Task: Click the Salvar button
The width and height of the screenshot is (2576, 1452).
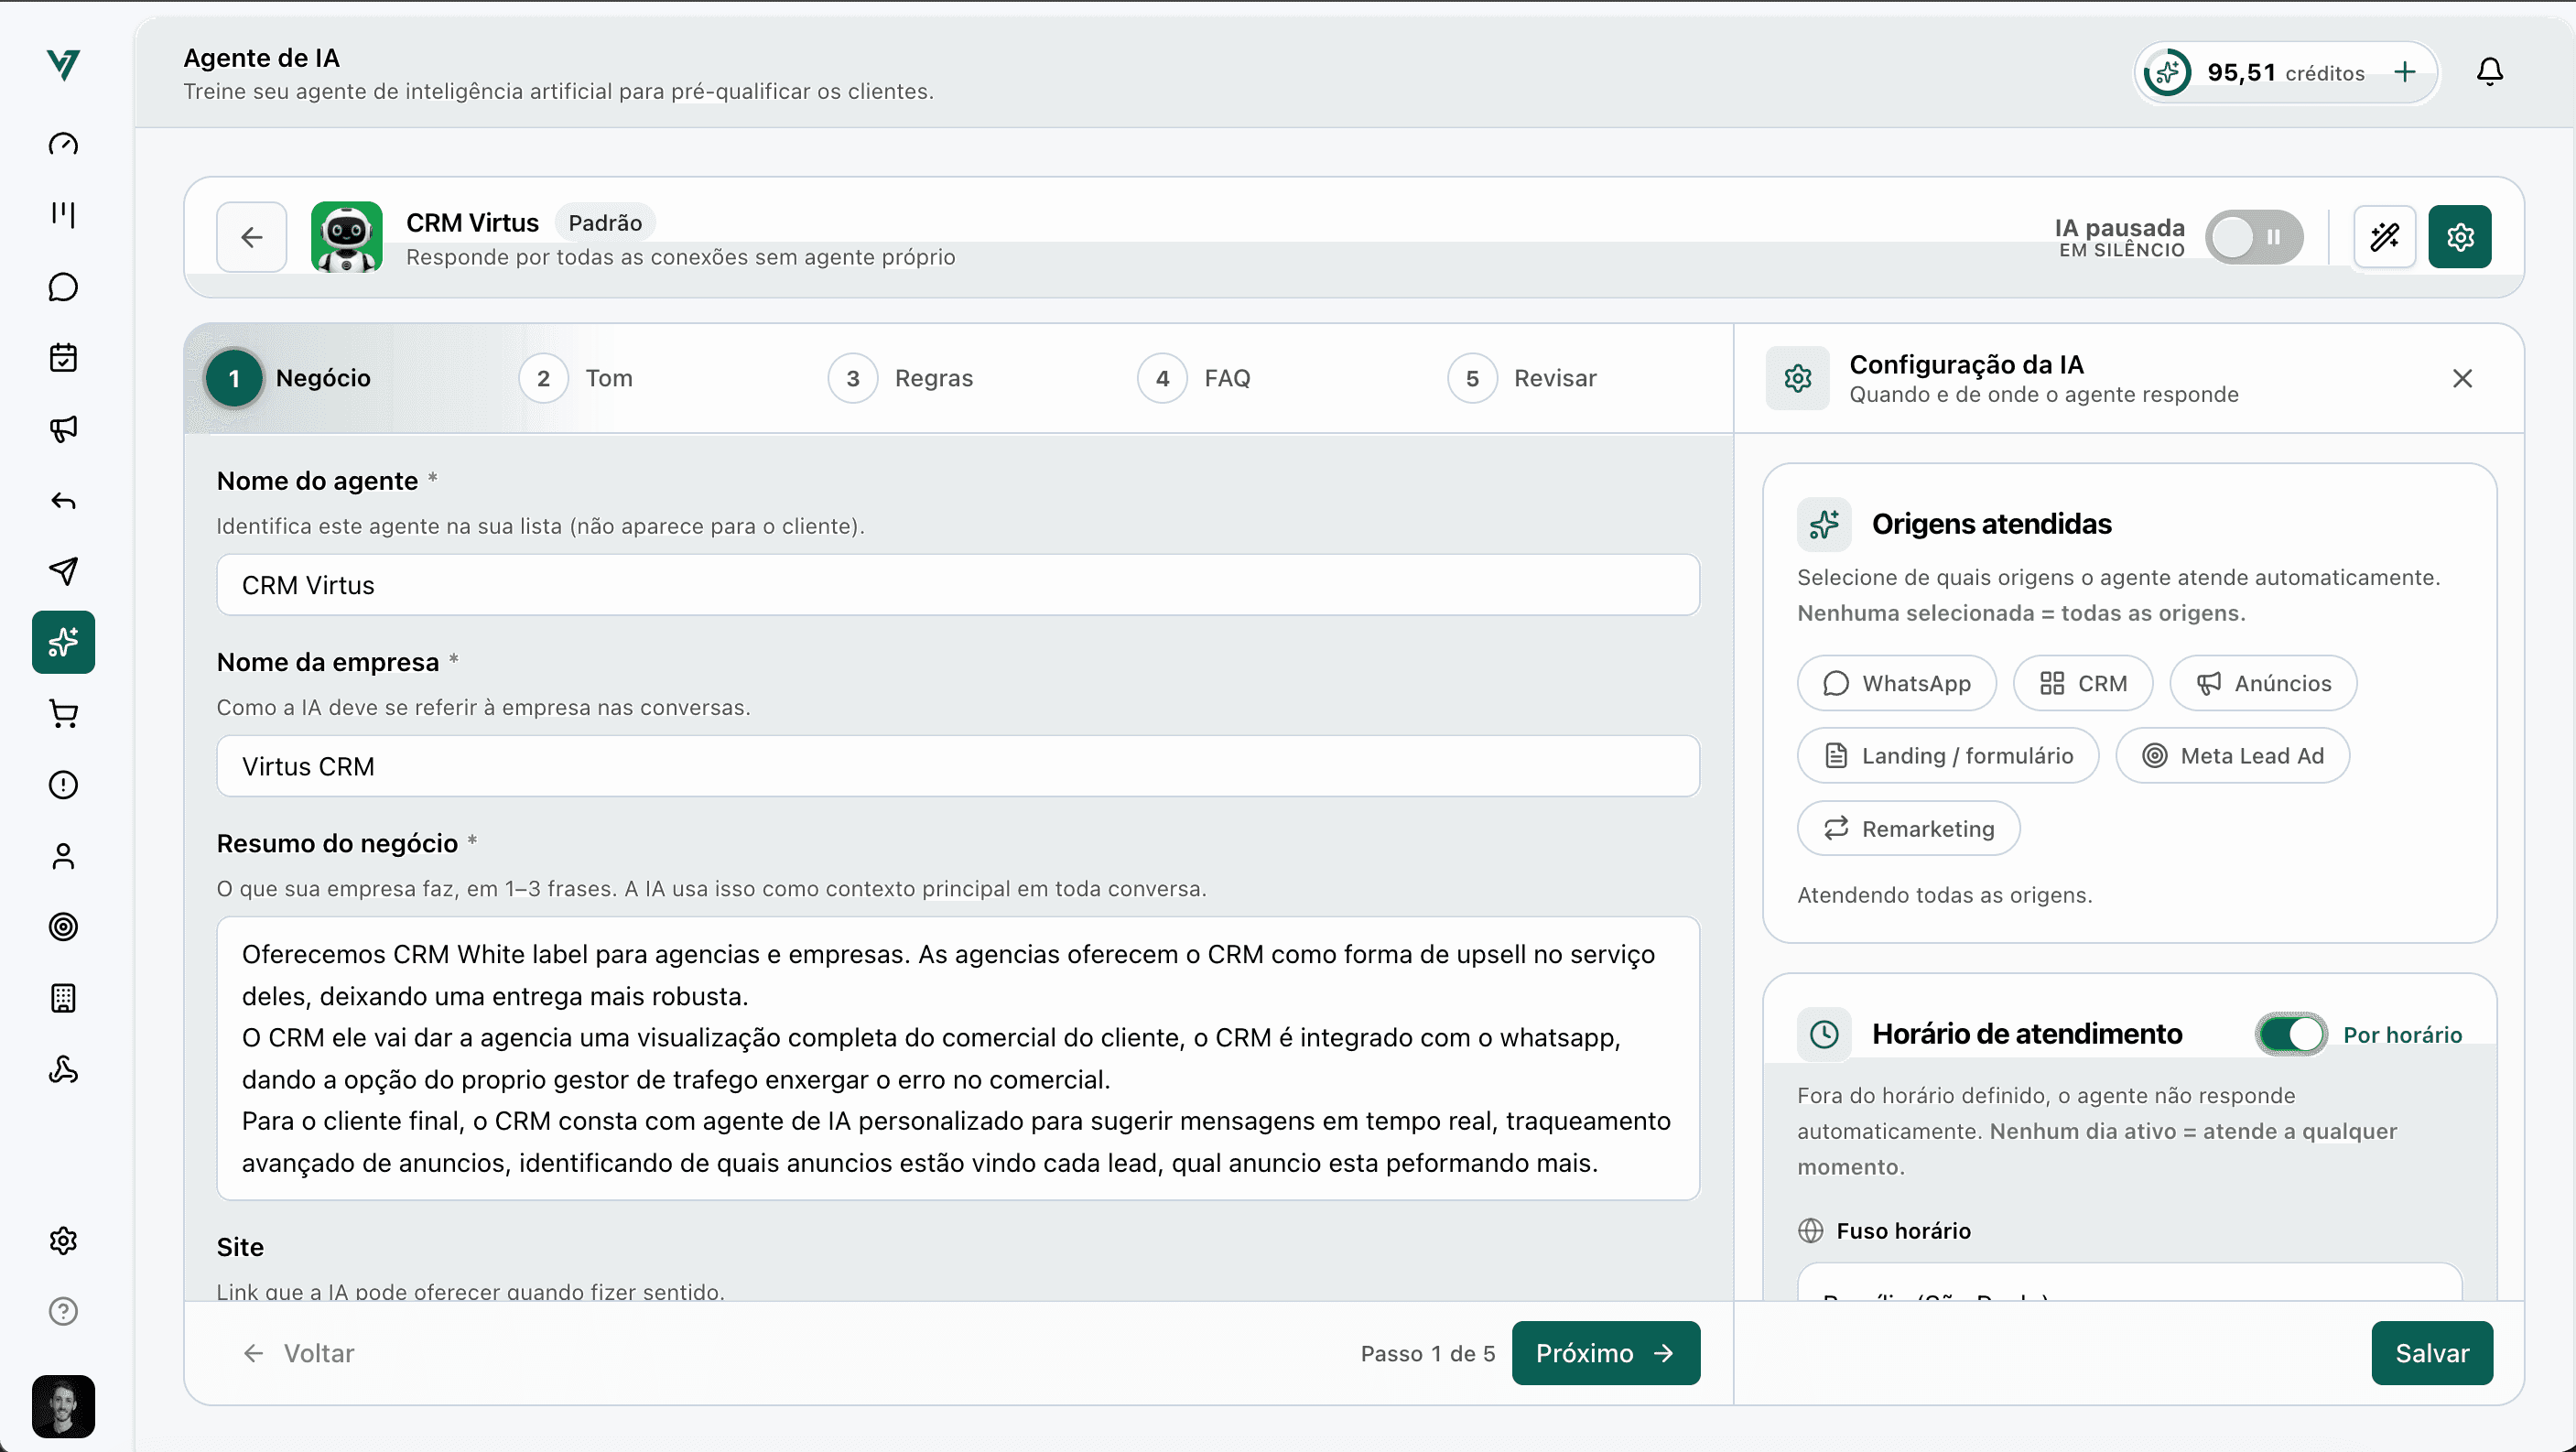Action: 2432,1353
